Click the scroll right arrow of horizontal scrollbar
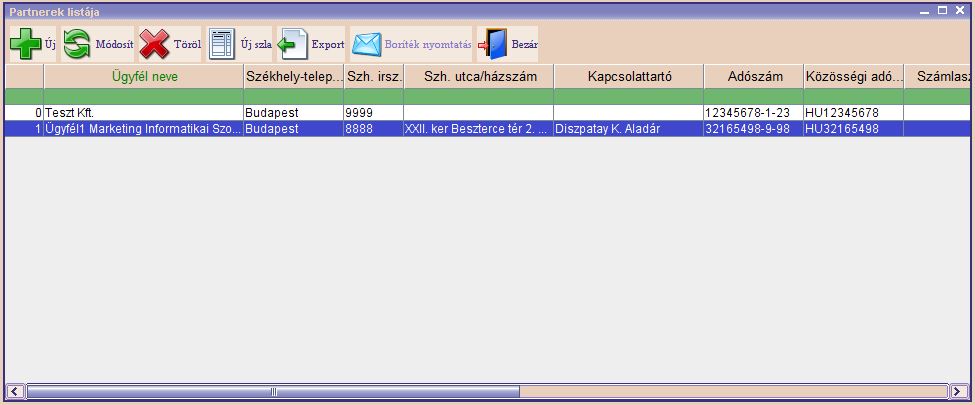Image resolution: width=975 pixels, height=405 pixels. pos(954,391)
